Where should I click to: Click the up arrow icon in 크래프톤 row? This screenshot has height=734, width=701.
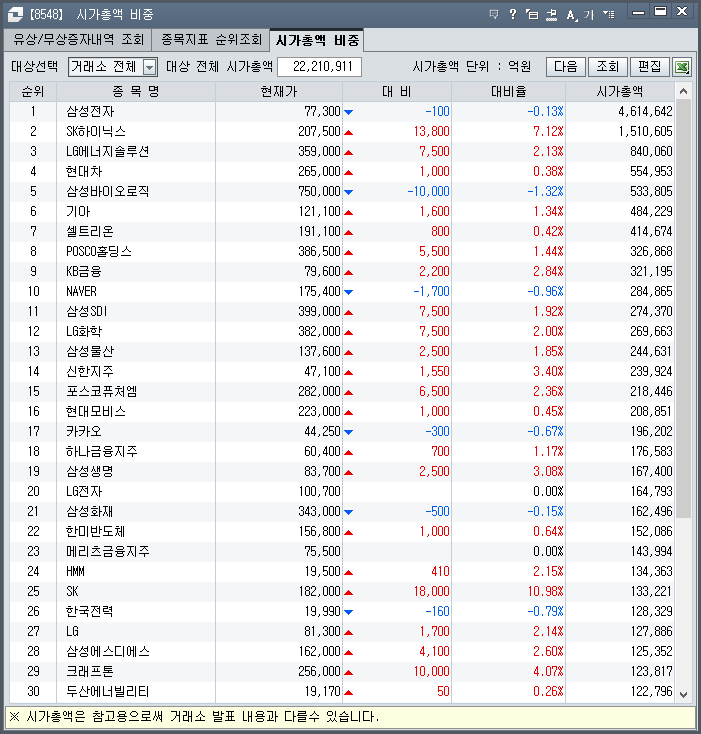[x=349, y=672]
